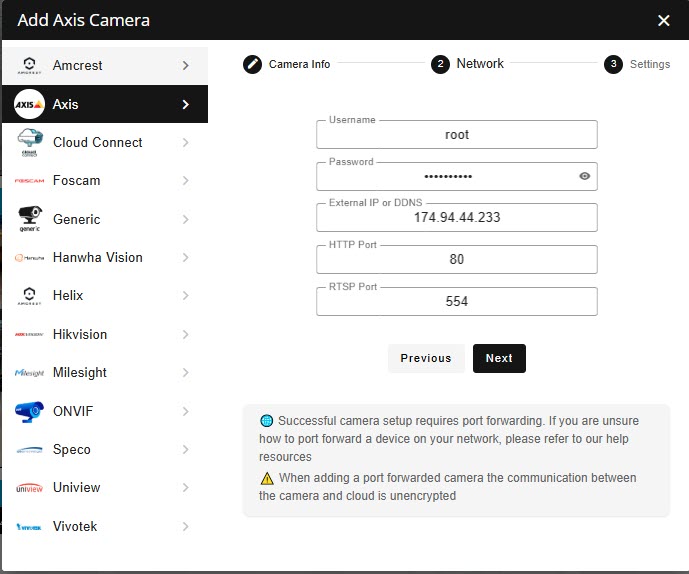689x574 pixels.
Task: Expand the Speco row chevron
Action: 186,450
